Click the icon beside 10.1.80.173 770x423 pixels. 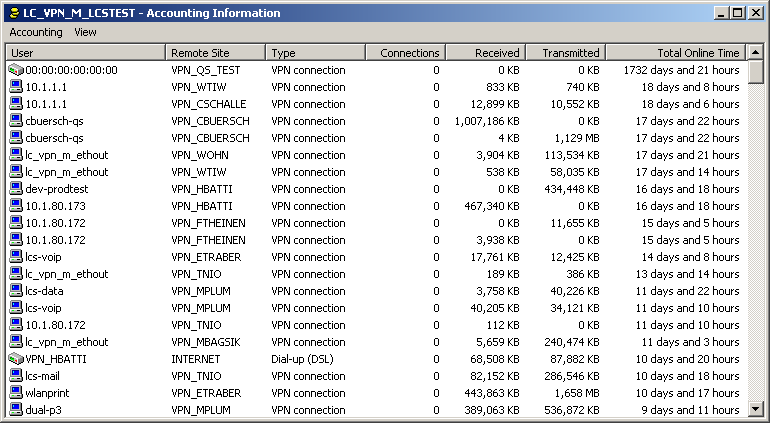[15, 206]
